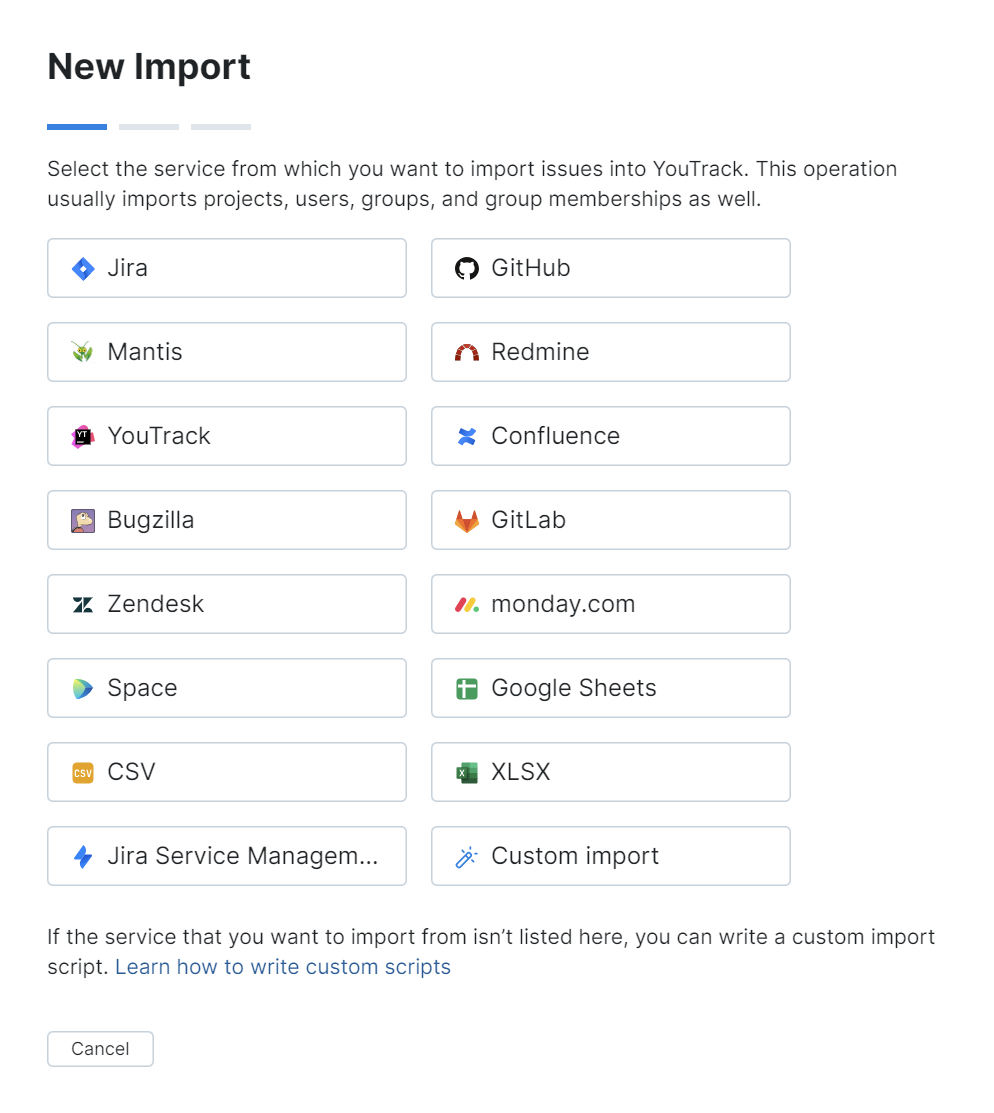The width and height of the screenshot is (994, 1113).
Task: Open the custom scripts documentation link
Action: 283,966
